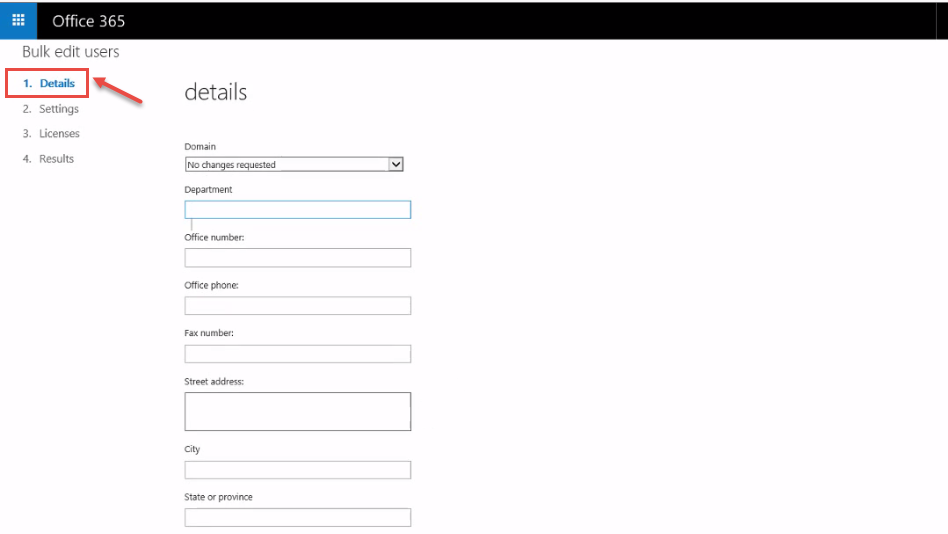This screenshot has width=948, height=534.
Task: Select the Office phone input box
Action: click(x=297, y=305)
